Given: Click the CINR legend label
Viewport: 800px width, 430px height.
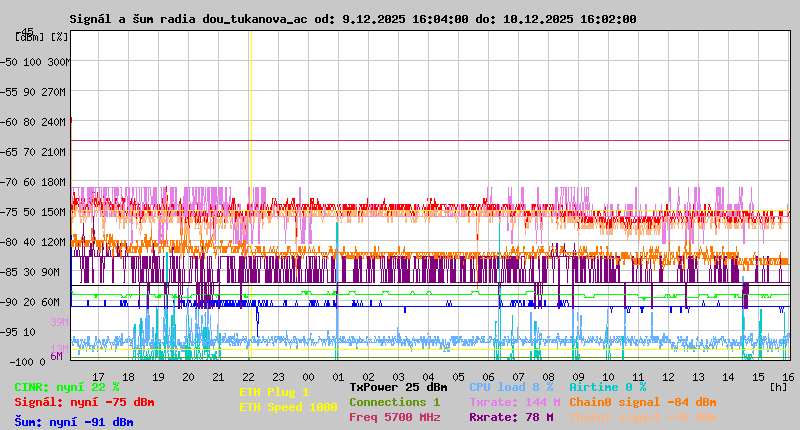Looking at the screenshot, I should (66, 387).
